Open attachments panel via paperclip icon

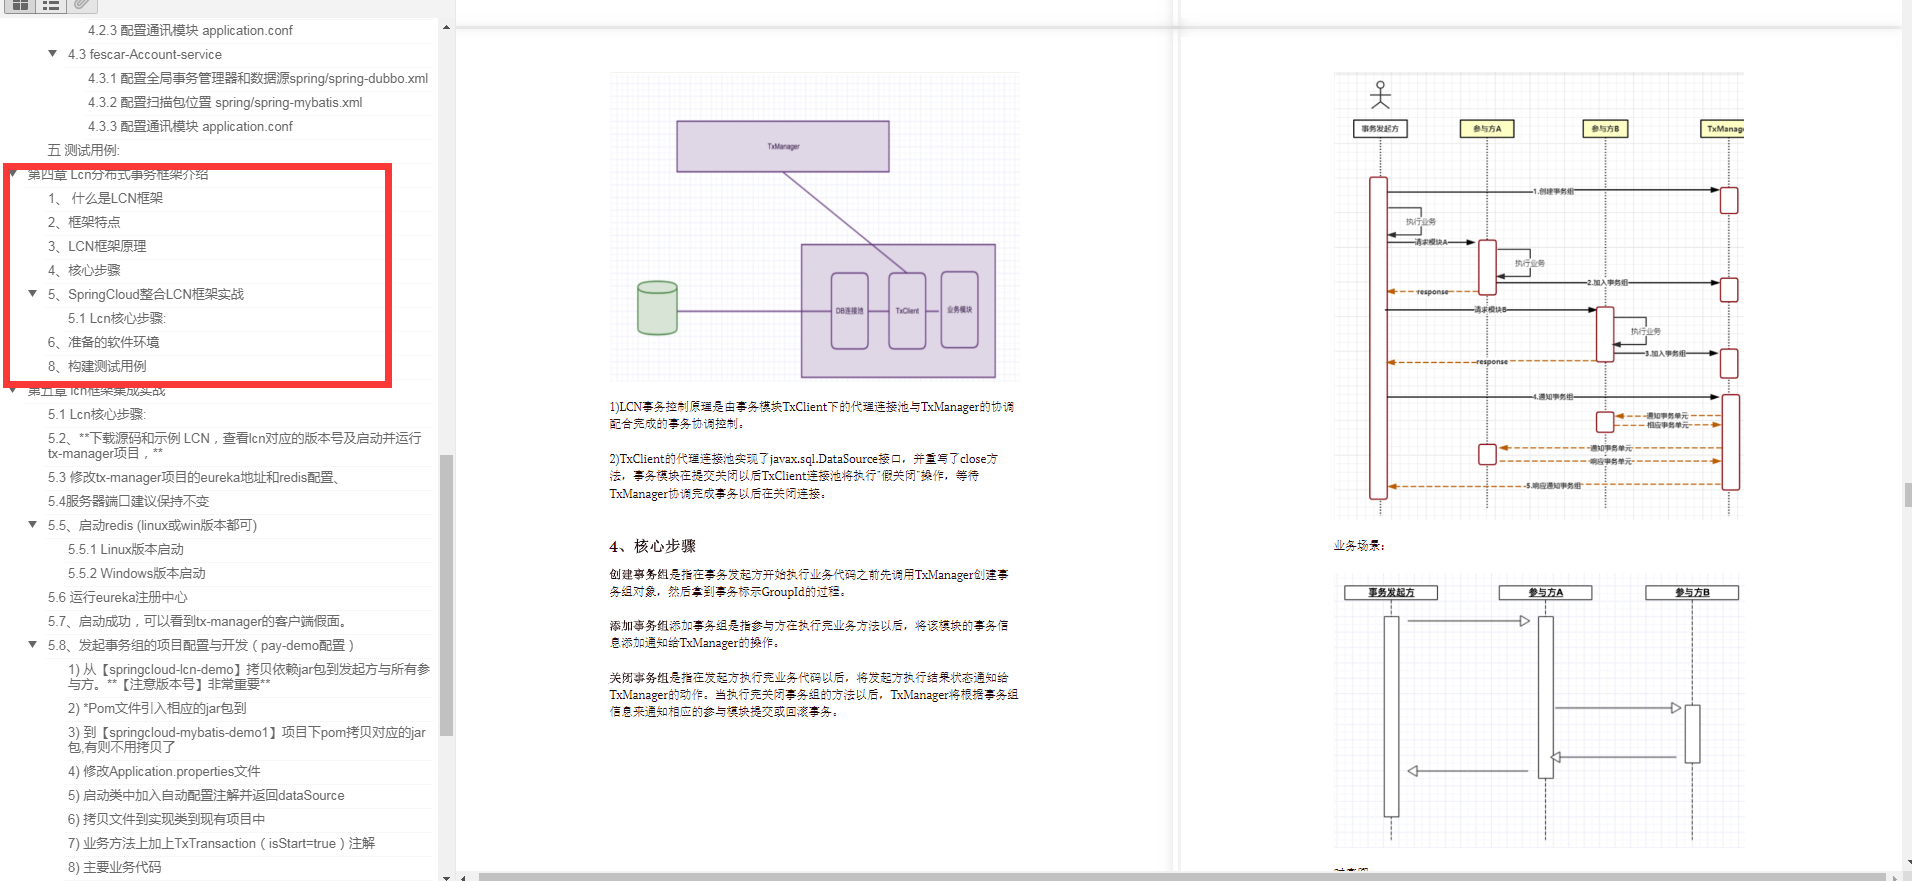click(x=83, y=5)
